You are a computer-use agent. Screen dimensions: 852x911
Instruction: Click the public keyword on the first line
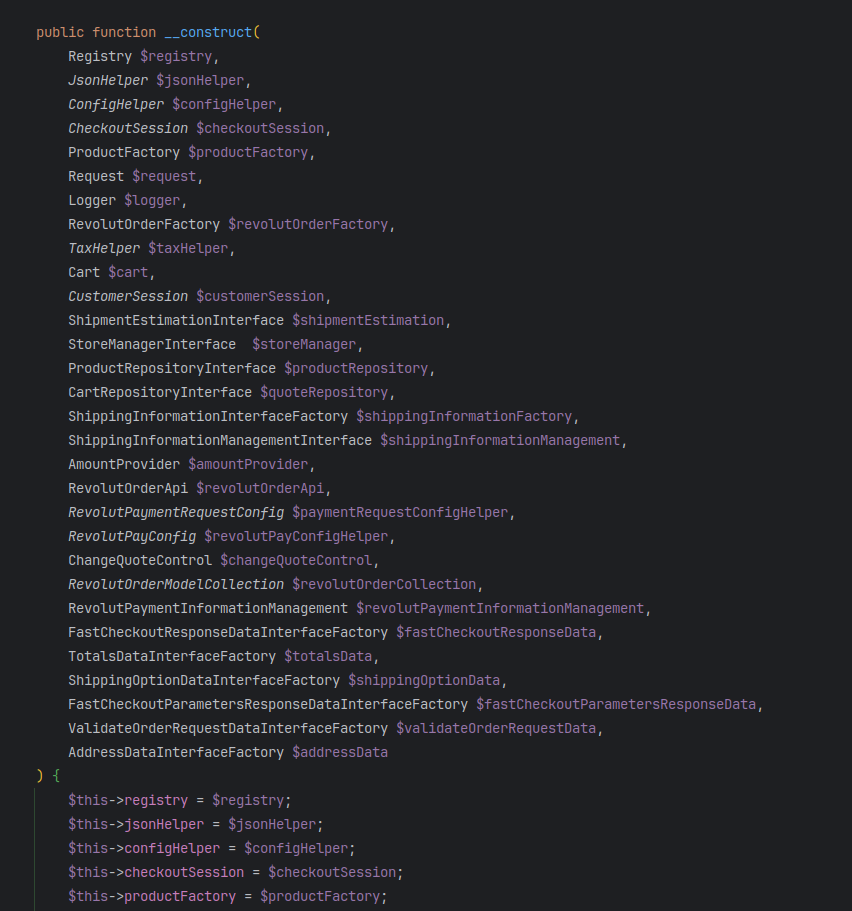[59, 32]
